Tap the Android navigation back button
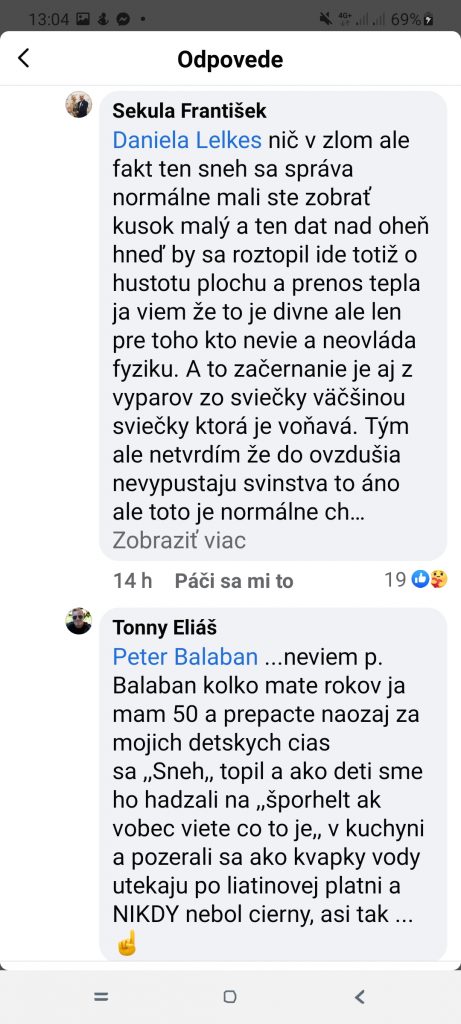 [x=359, y=997]
